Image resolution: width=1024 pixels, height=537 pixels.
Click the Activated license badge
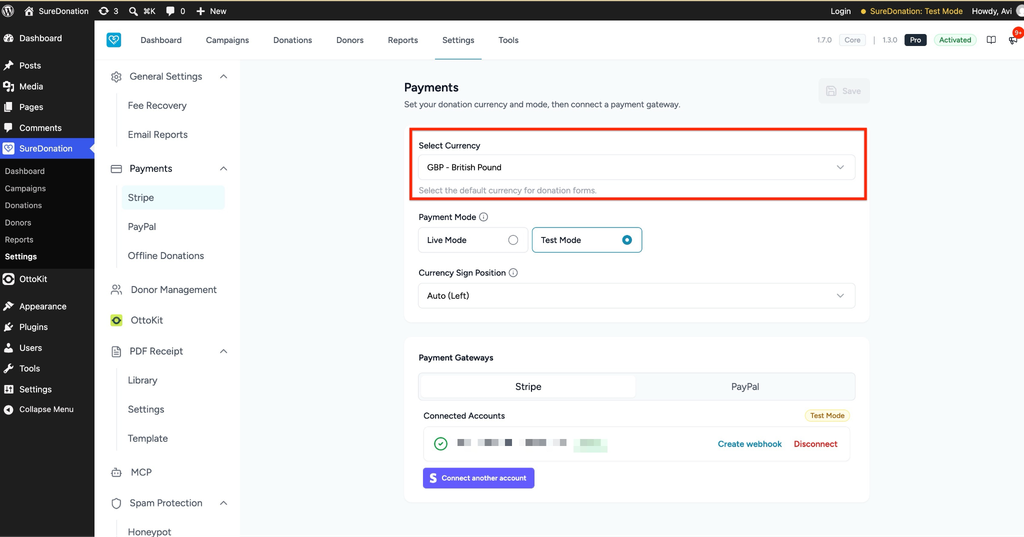click(955, 40)
